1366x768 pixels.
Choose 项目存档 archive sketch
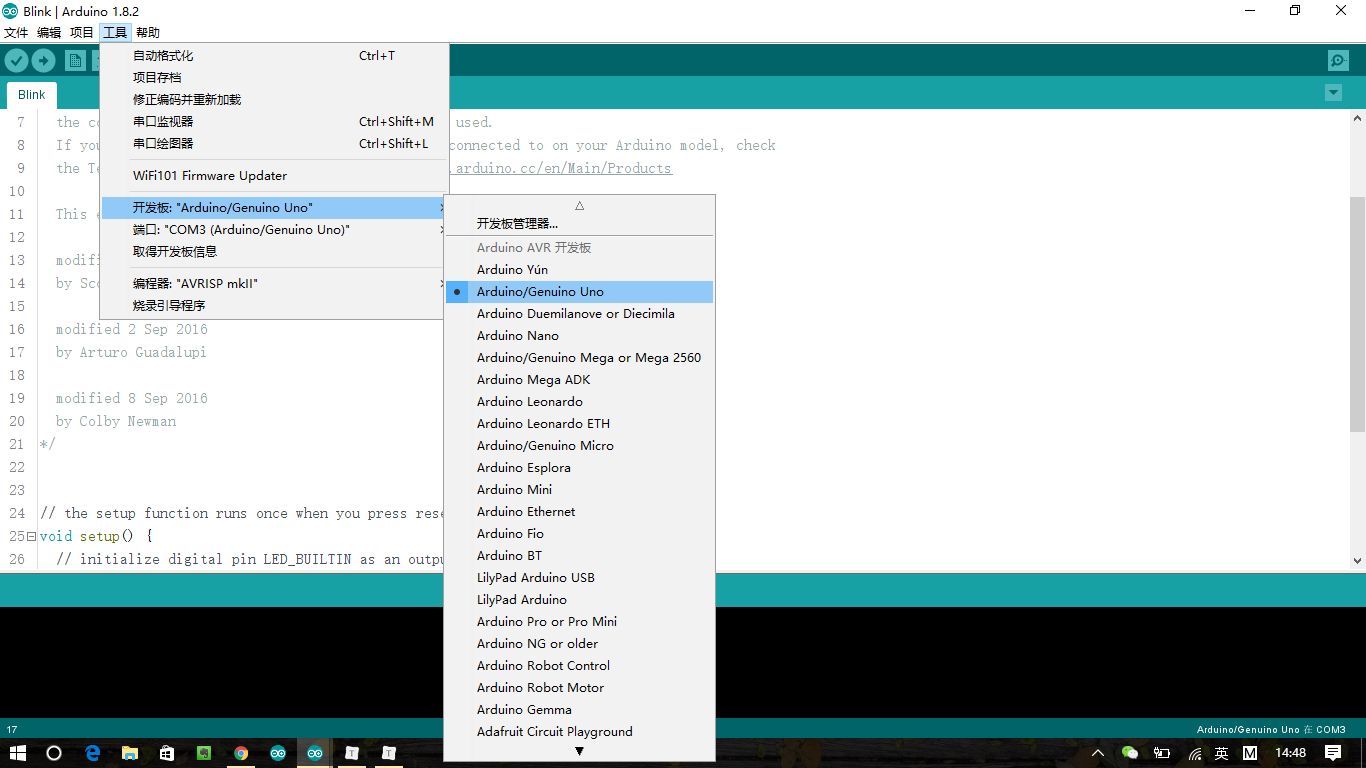(274, 78)
